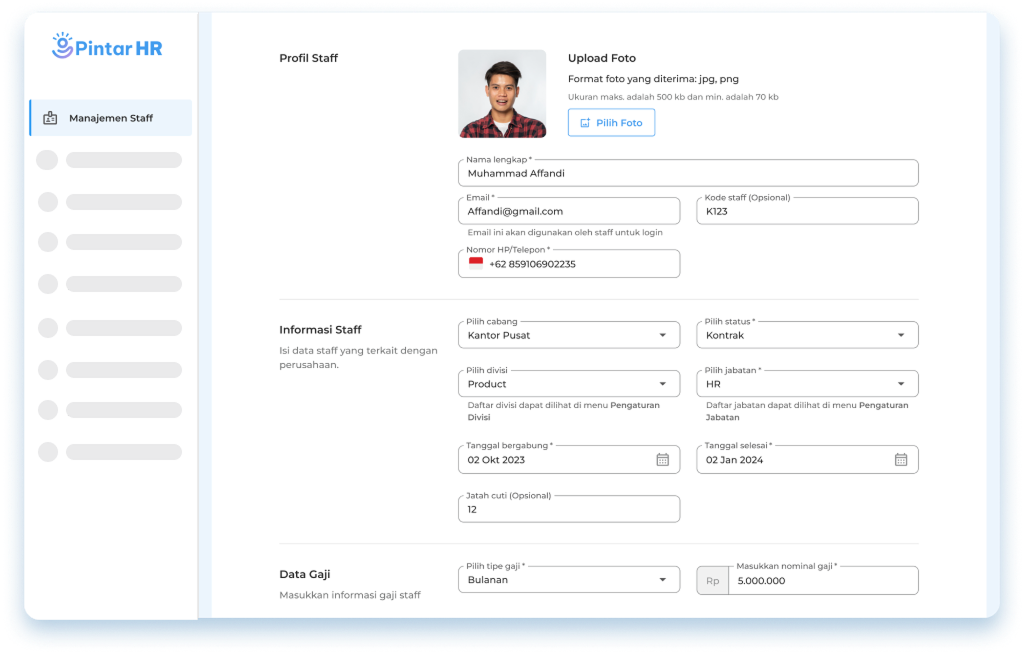Click the calendar icon in Tanggal bergabung
This screenshot has height=654, width=1024.
[662, 460]
